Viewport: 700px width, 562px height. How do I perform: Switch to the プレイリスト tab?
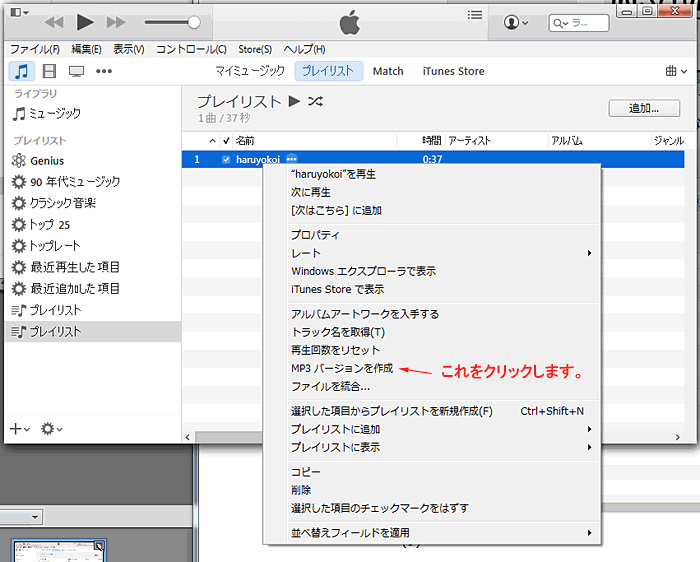point(328,71)
